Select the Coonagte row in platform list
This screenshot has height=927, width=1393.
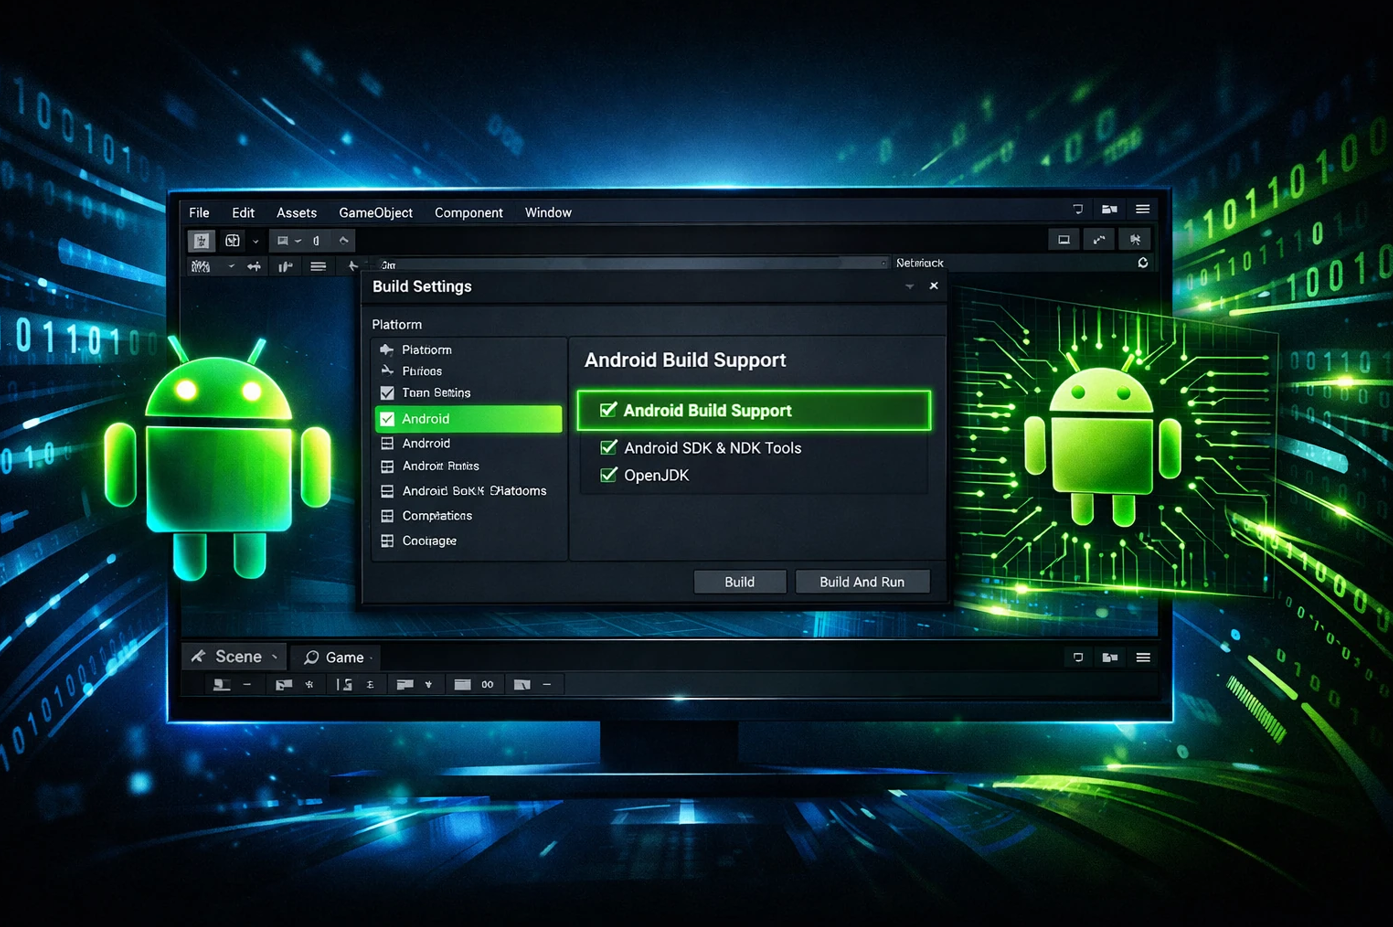point(468,541)
